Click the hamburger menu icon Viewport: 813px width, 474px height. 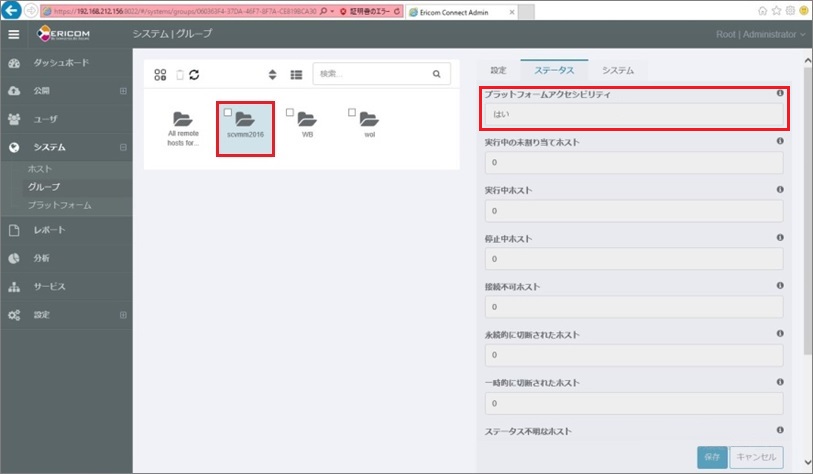(x=14, y=34)
